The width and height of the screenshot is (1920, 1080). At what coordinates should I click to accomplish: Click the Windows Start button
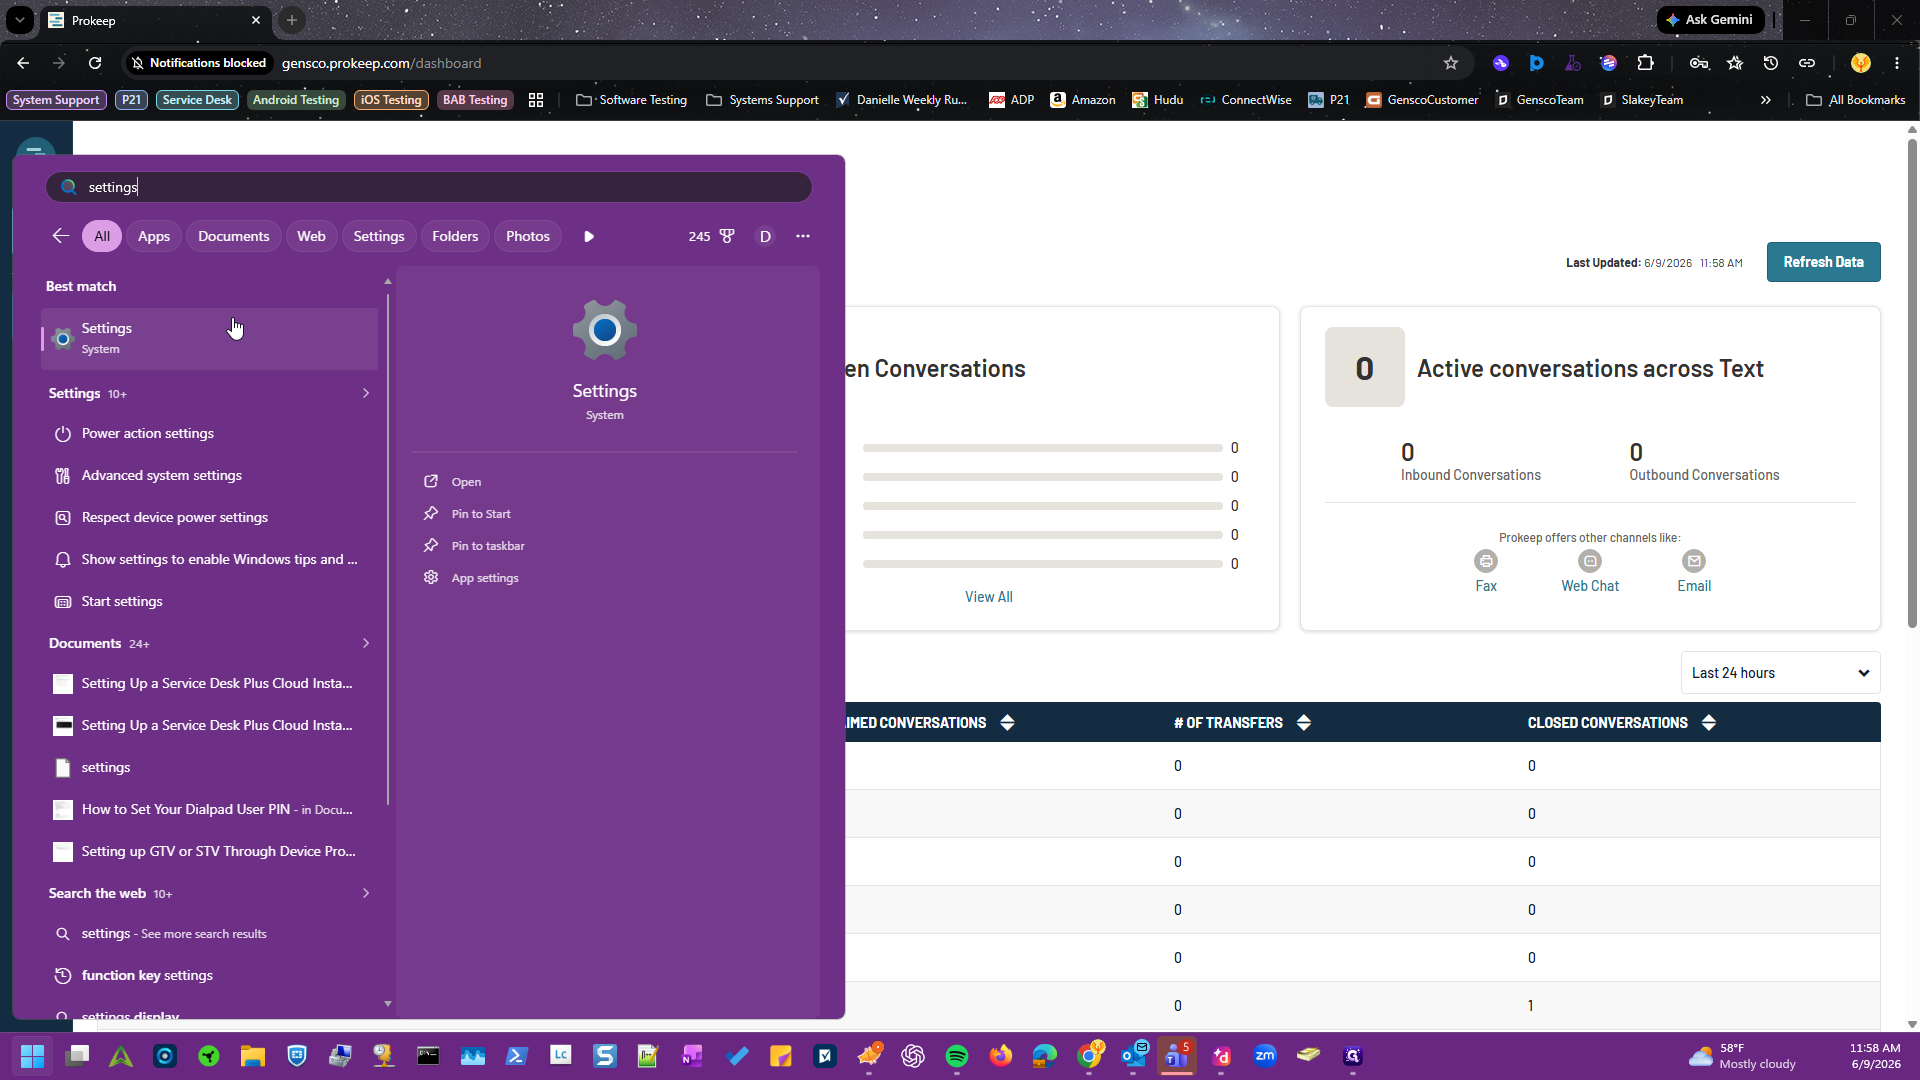(x=32, y=1056)
